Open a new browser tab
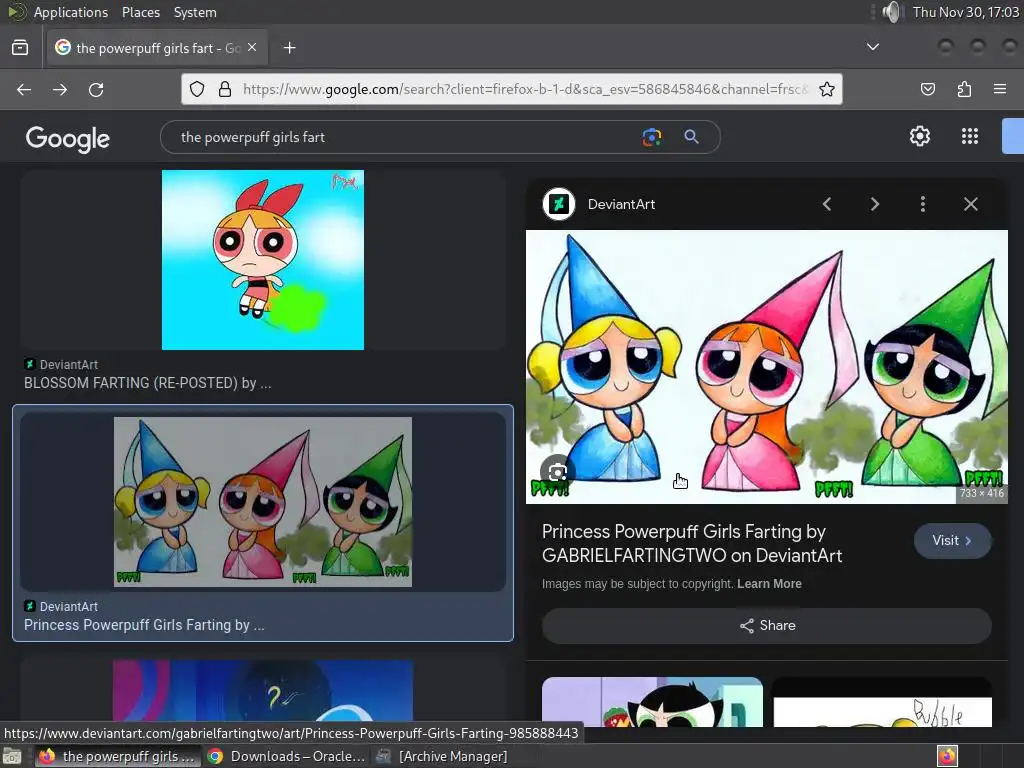The height and width of the screenshot is (768, 1024). pos(289,48)
